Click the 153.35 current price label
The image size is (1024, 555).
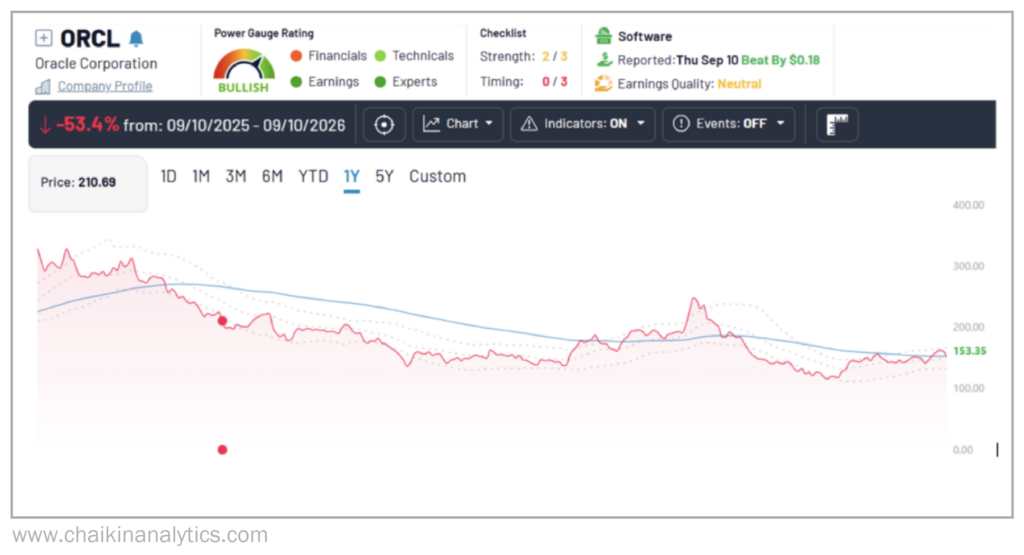(969, 351)
